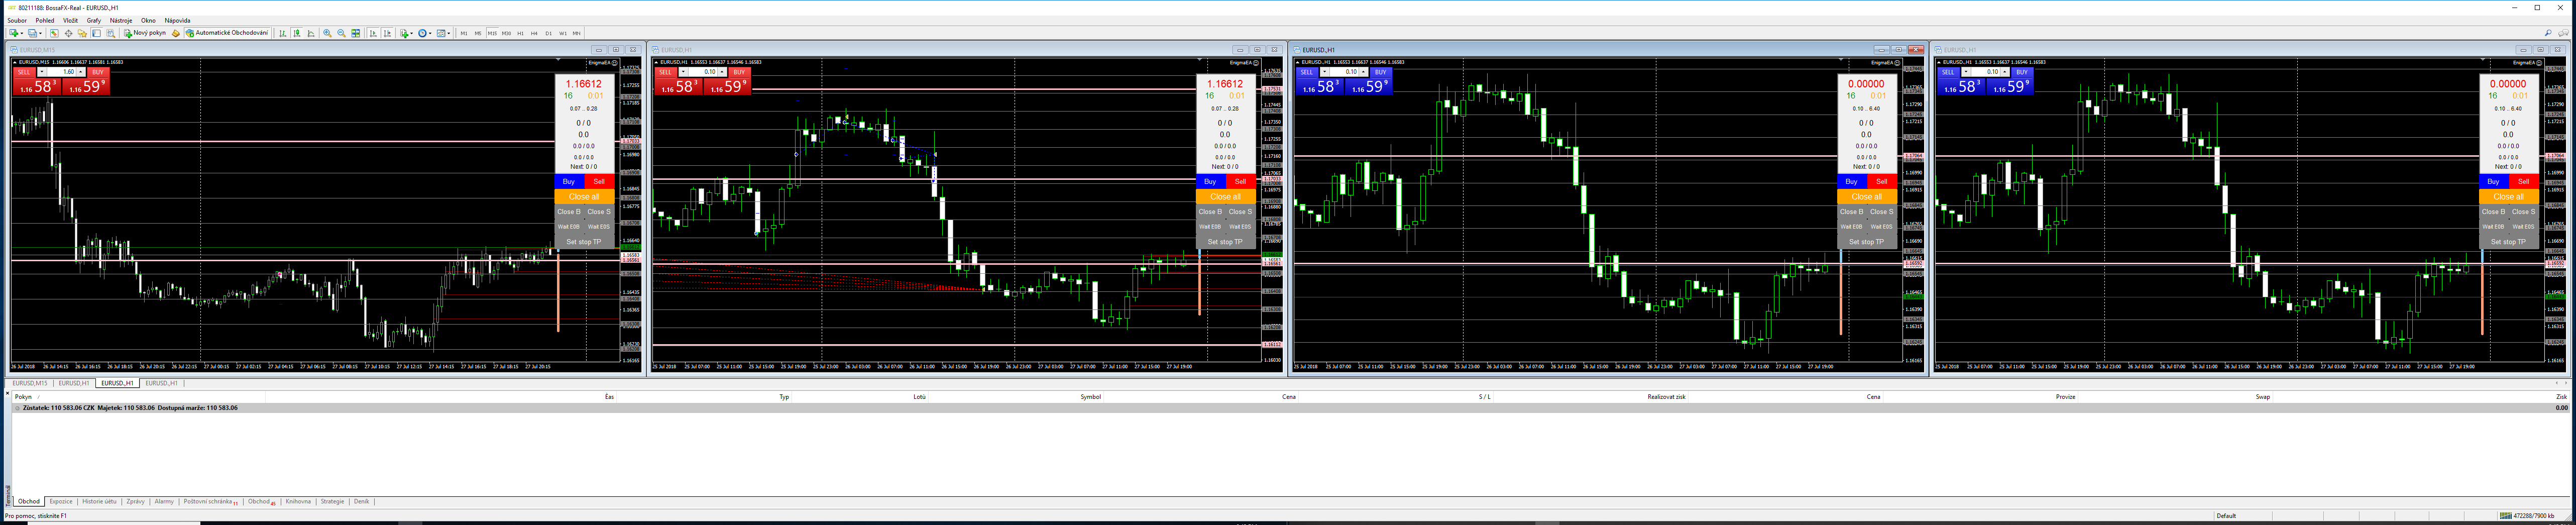The height and width of the screenshot is (525, 2576).
Task: Switch to H4 timeframe
Action: (534, 33)
